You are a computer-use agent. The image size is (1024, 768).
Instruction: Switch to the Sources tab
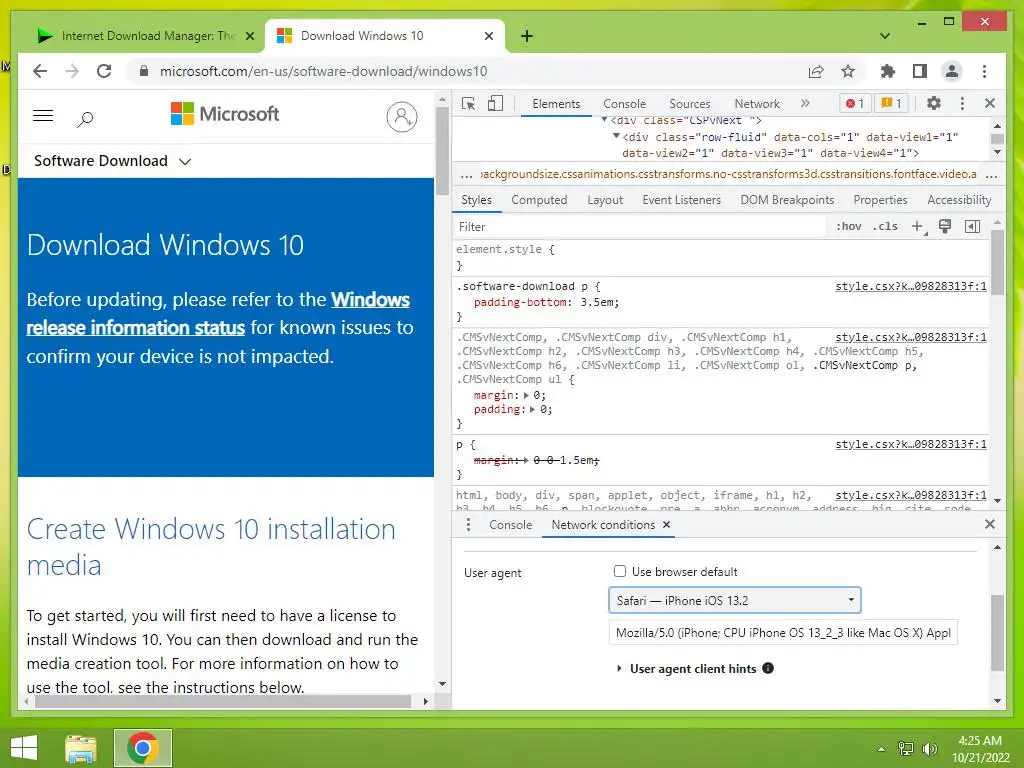point(690,103)
